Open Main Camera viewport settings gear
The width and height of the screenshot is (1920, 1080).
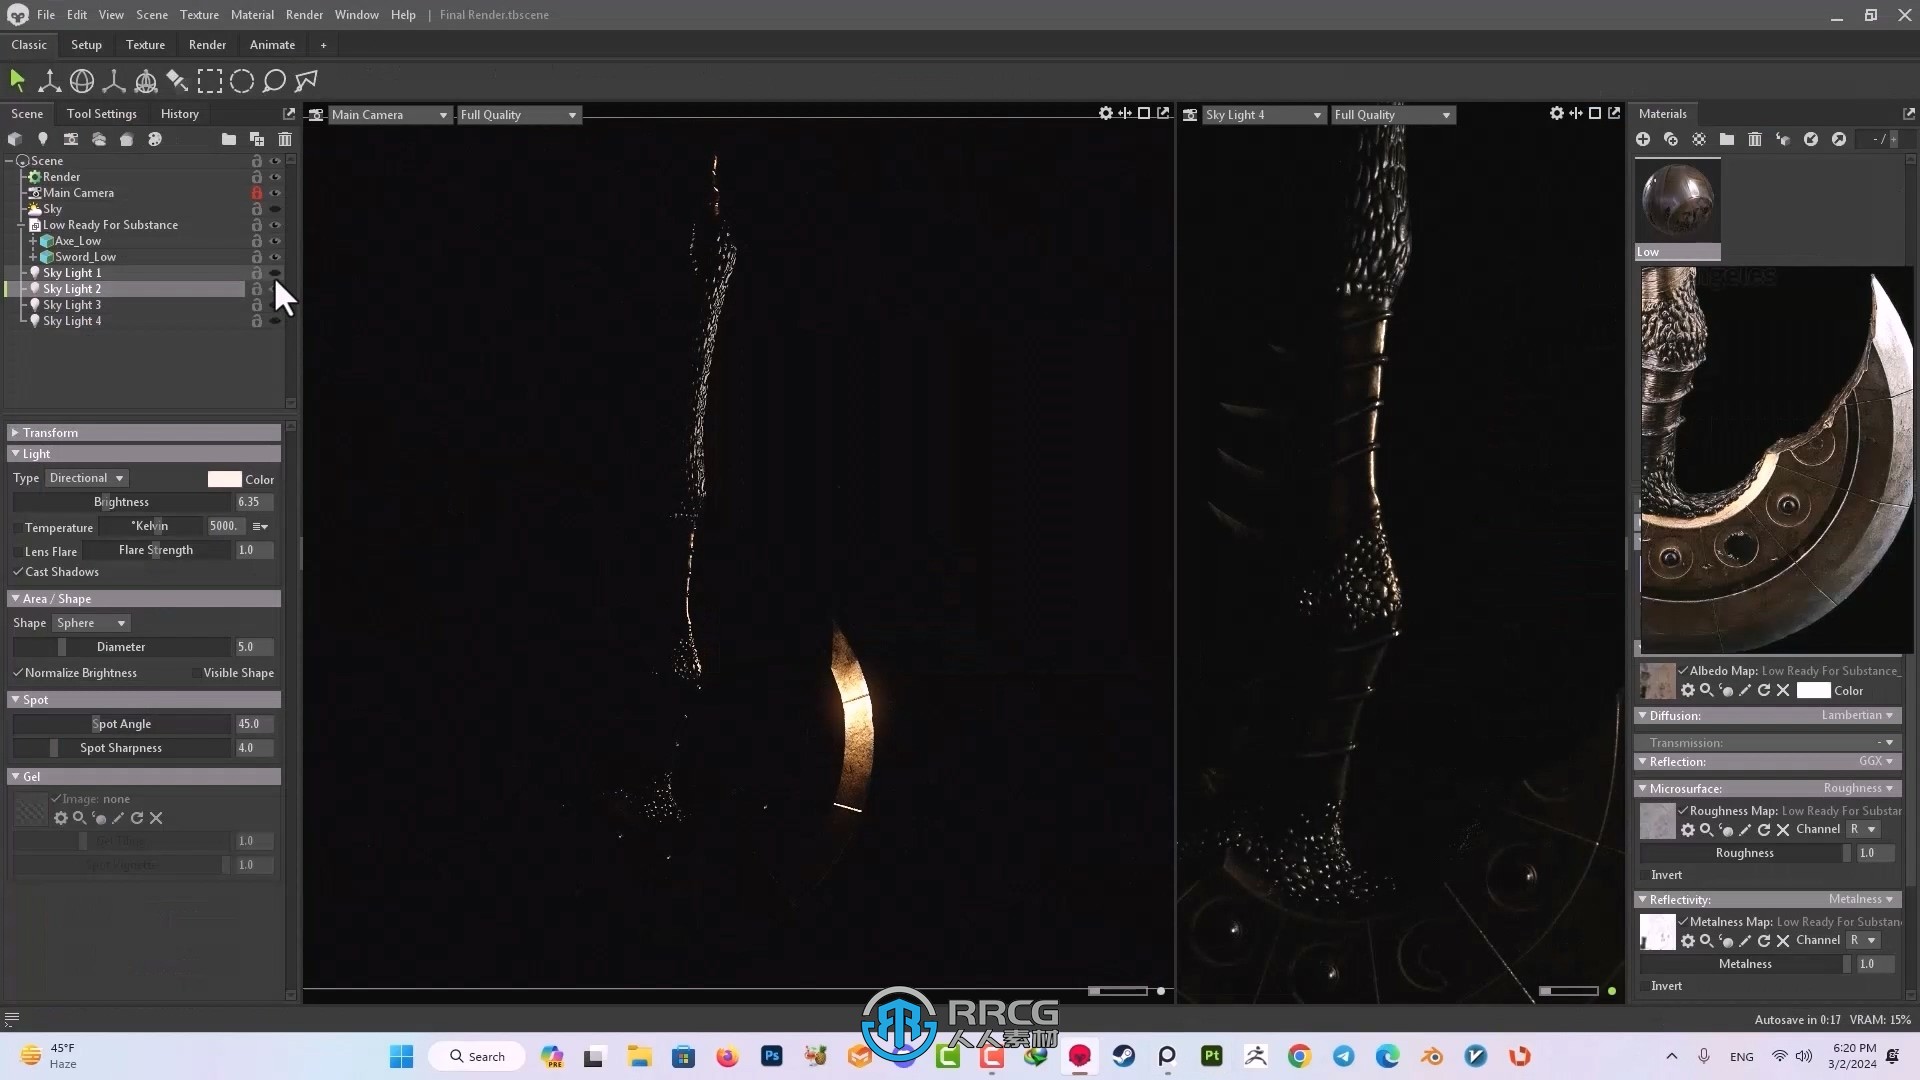click(x=1106, y=113)
